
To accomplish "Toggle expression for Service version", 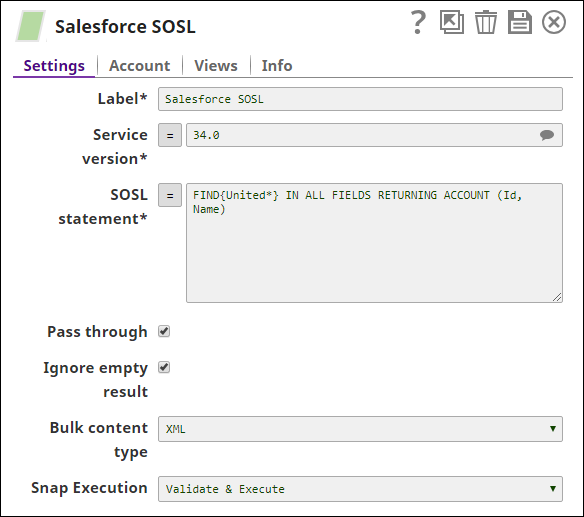I will [x=170, y=135].
